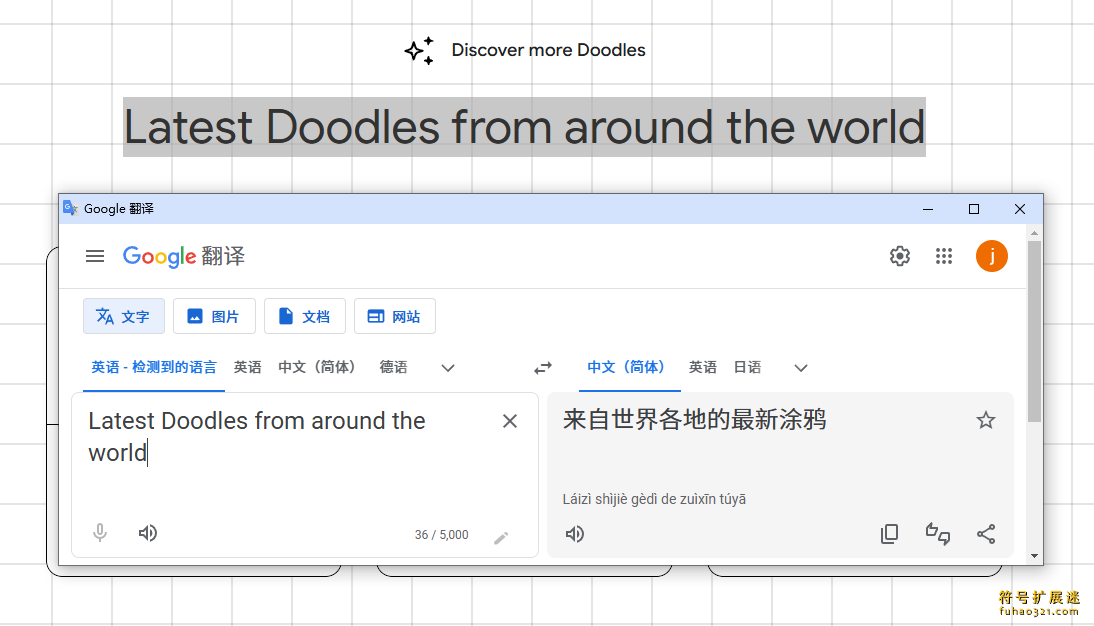This screenshot has width=1094, height=626.
Task: Click the 36 / 5,000 character counter
Action: coord(442,535)
